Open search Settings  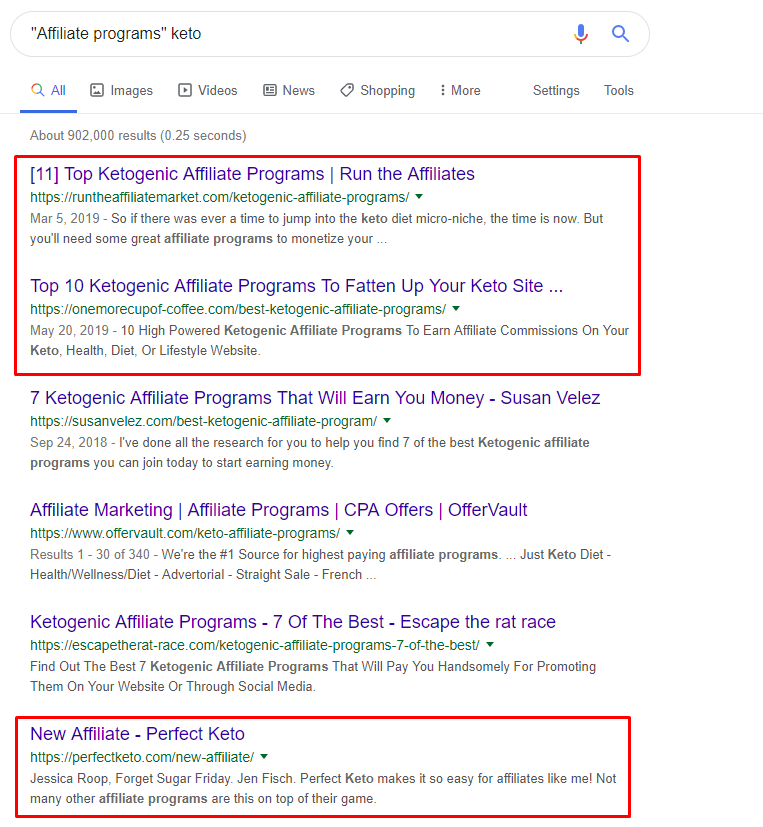tap(556, 91)
